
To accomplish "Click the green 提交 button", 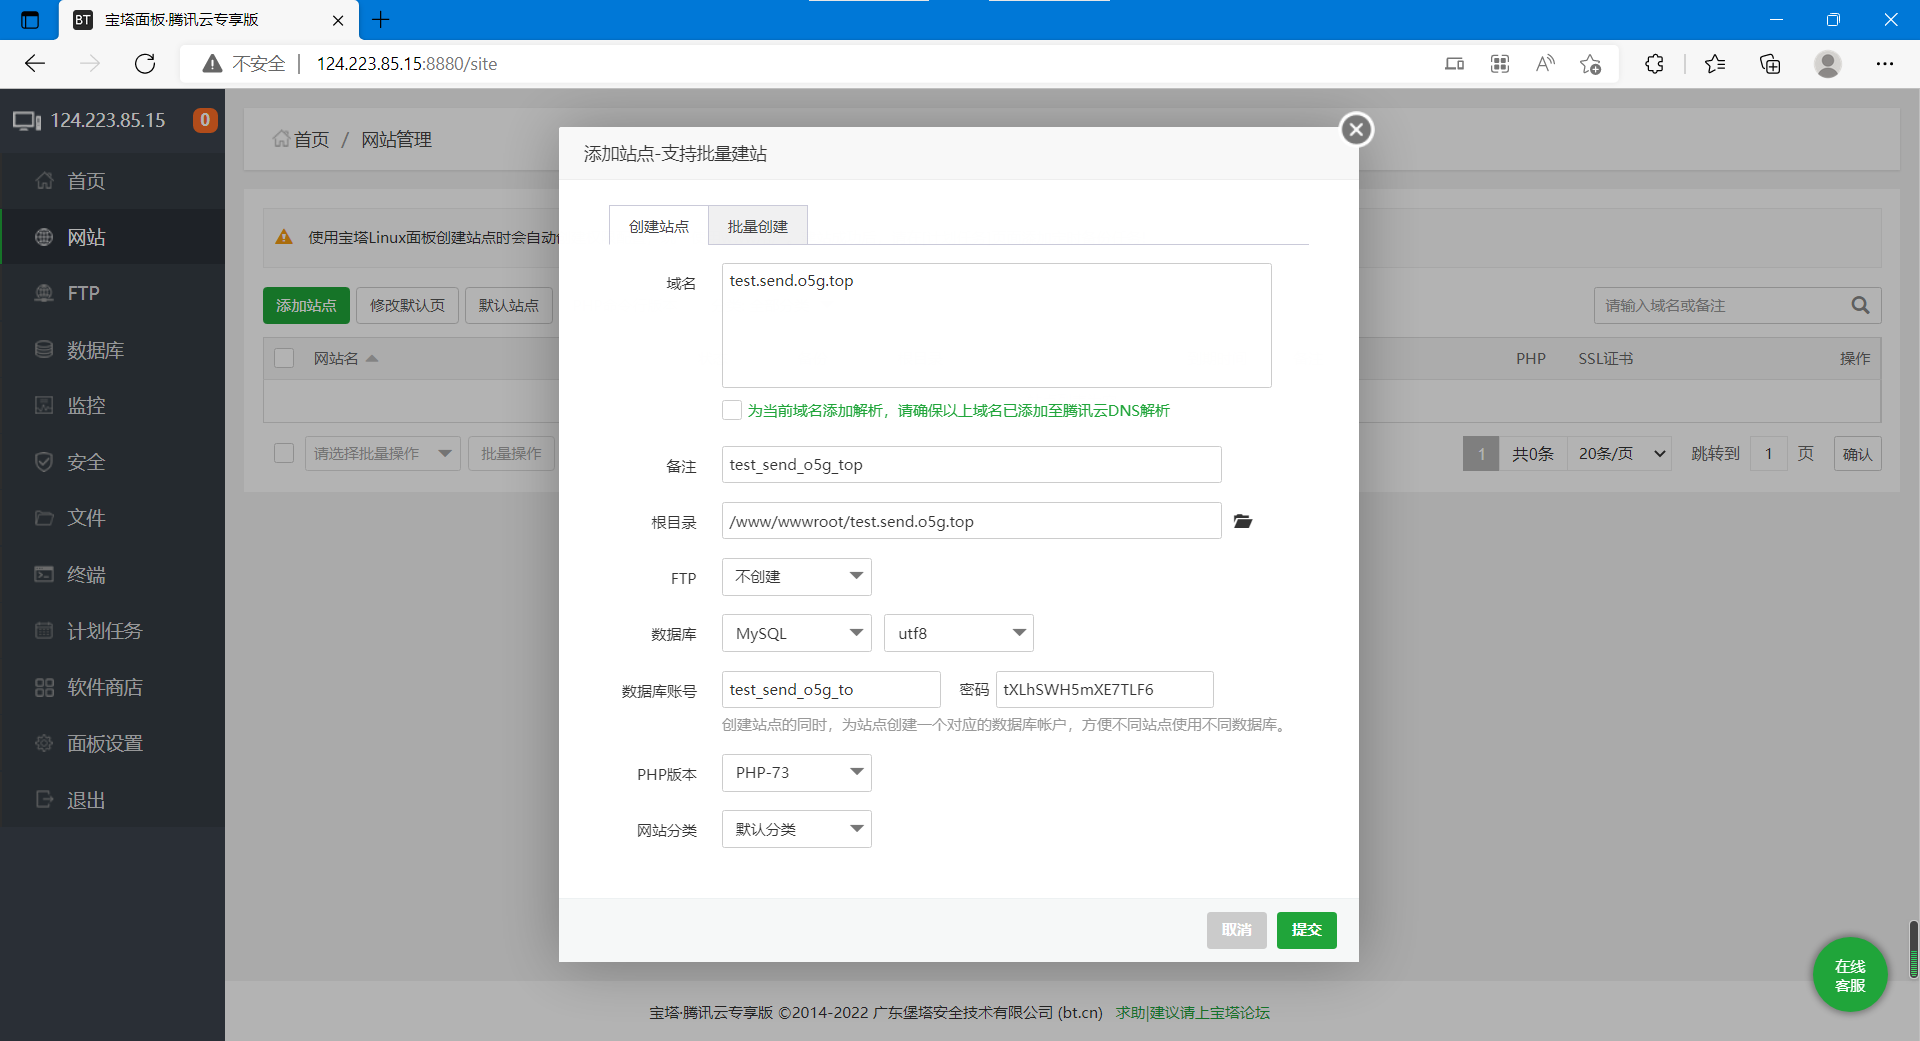I will click(1306, 930).
